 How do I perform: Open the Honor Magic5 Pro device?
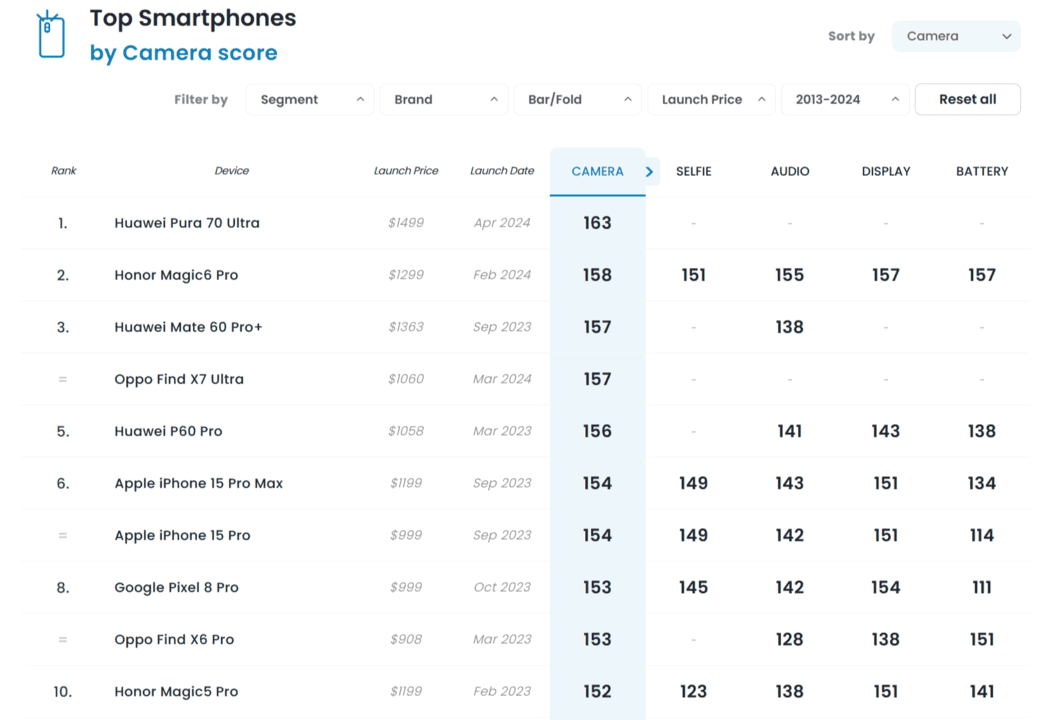pos(176,692)
